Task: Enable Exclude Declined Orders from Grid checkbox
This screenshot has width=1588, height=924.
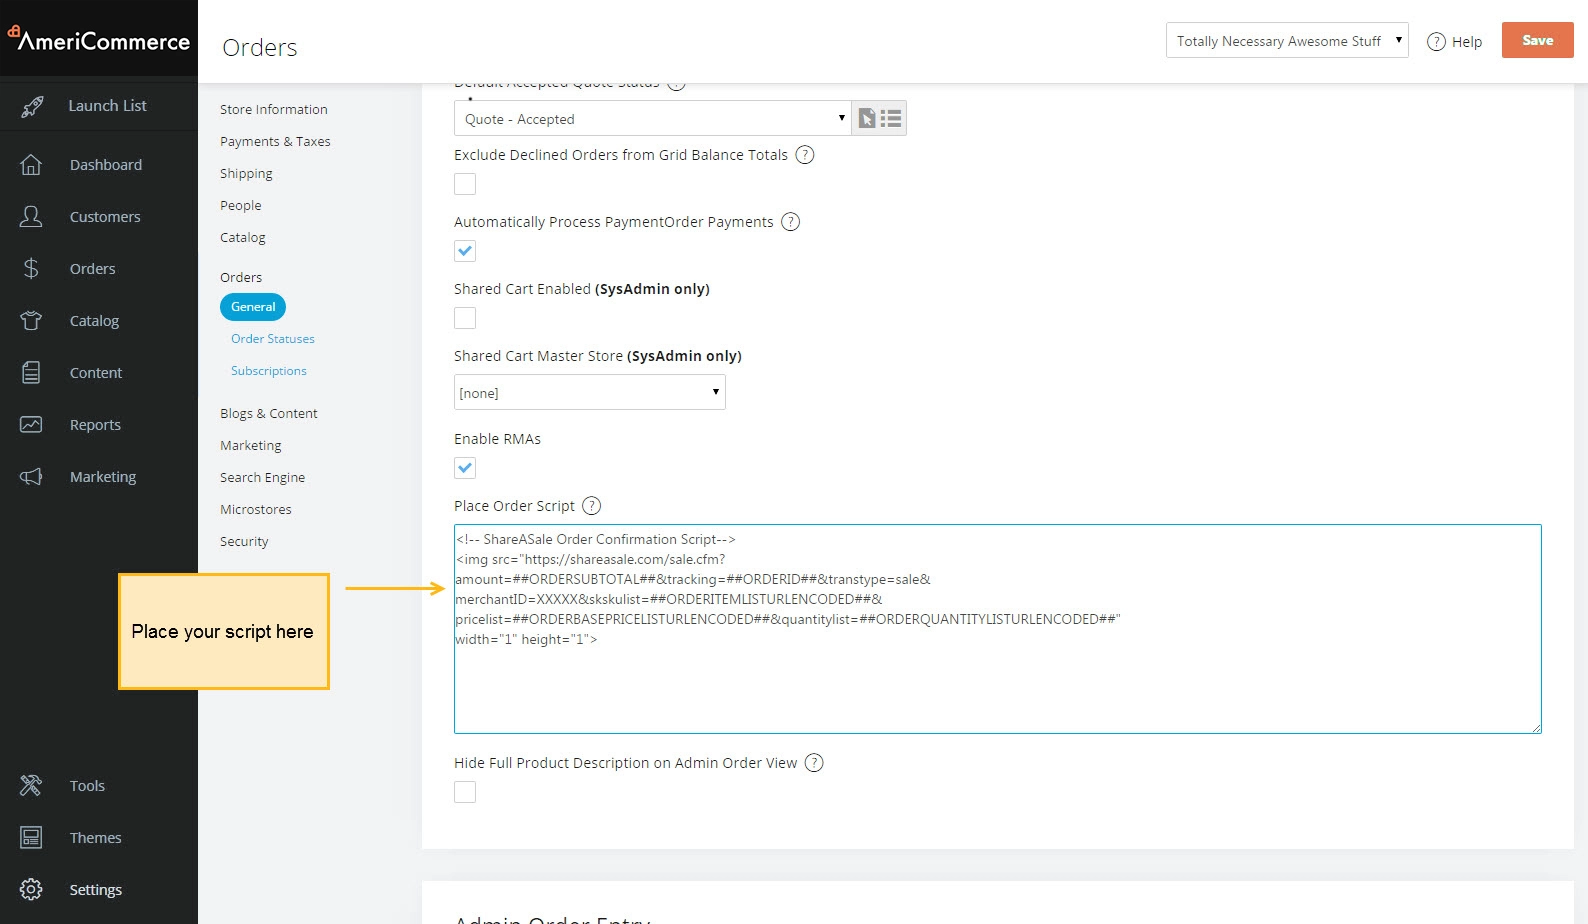Action: click(x=465, y=184)
